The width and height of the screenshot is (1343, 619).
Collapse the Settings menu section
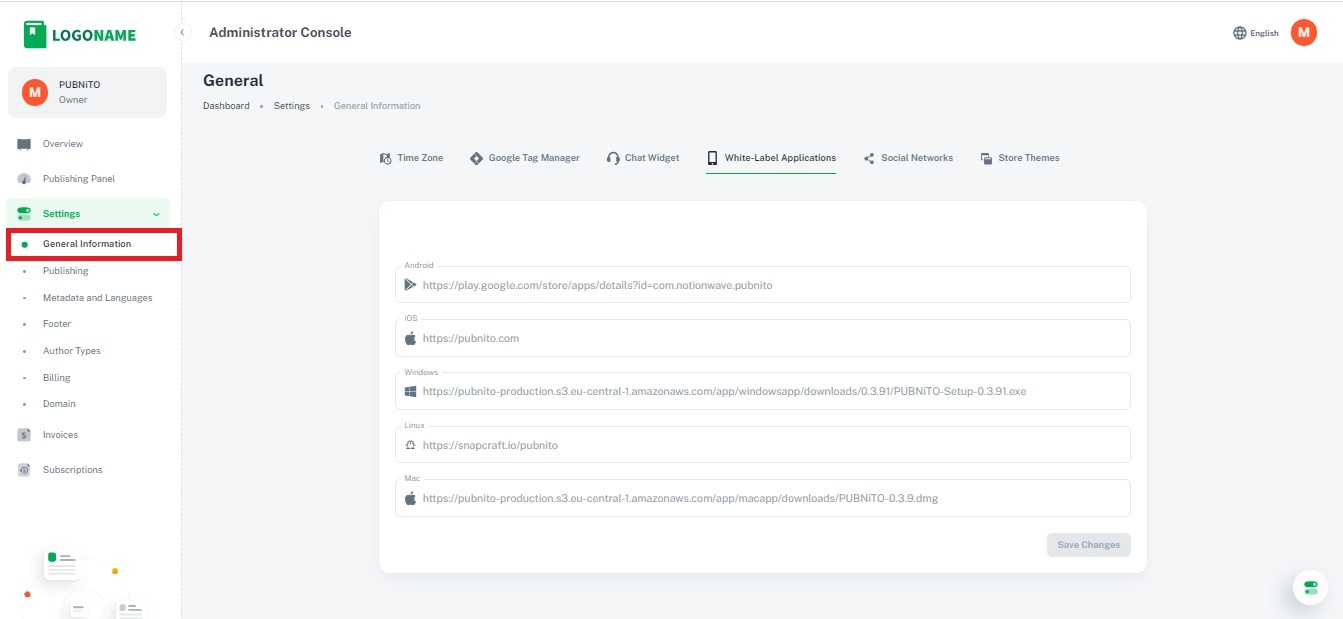click(x=155, y=214)
